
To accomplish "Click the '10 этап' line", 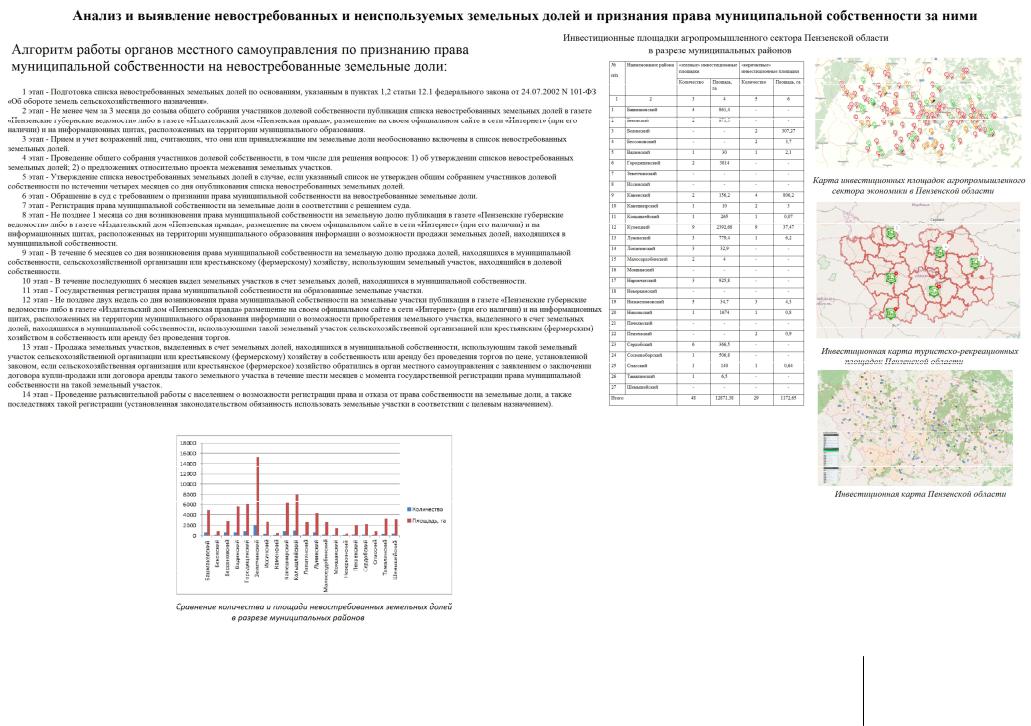I will pos(274,280).
